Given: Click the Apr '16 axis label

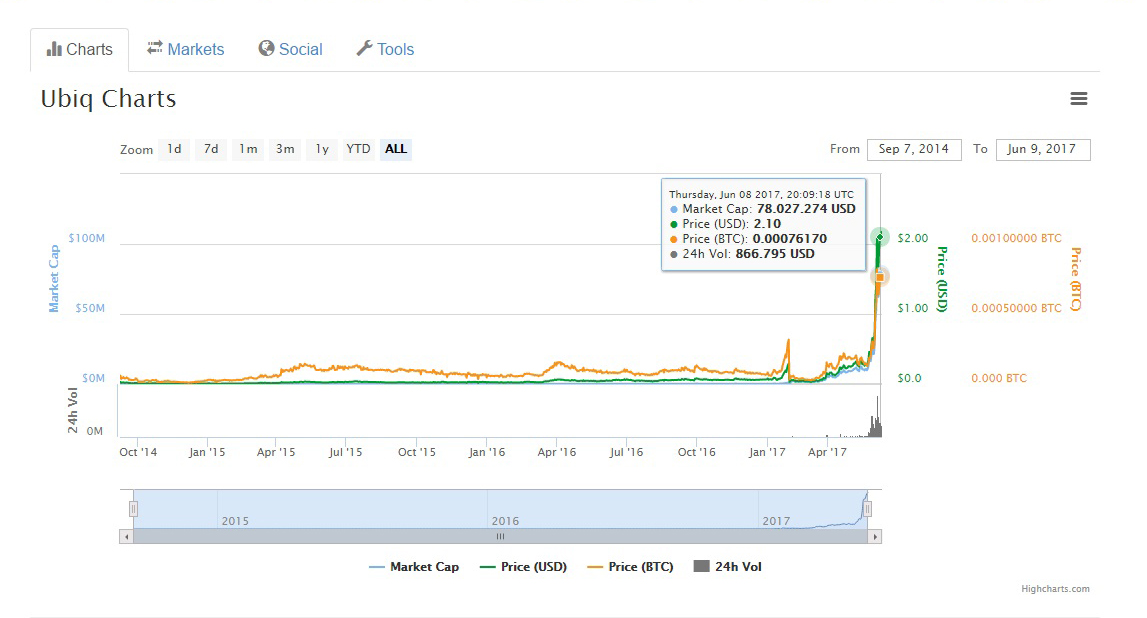Looking at the screenshot, I should 557,452.
